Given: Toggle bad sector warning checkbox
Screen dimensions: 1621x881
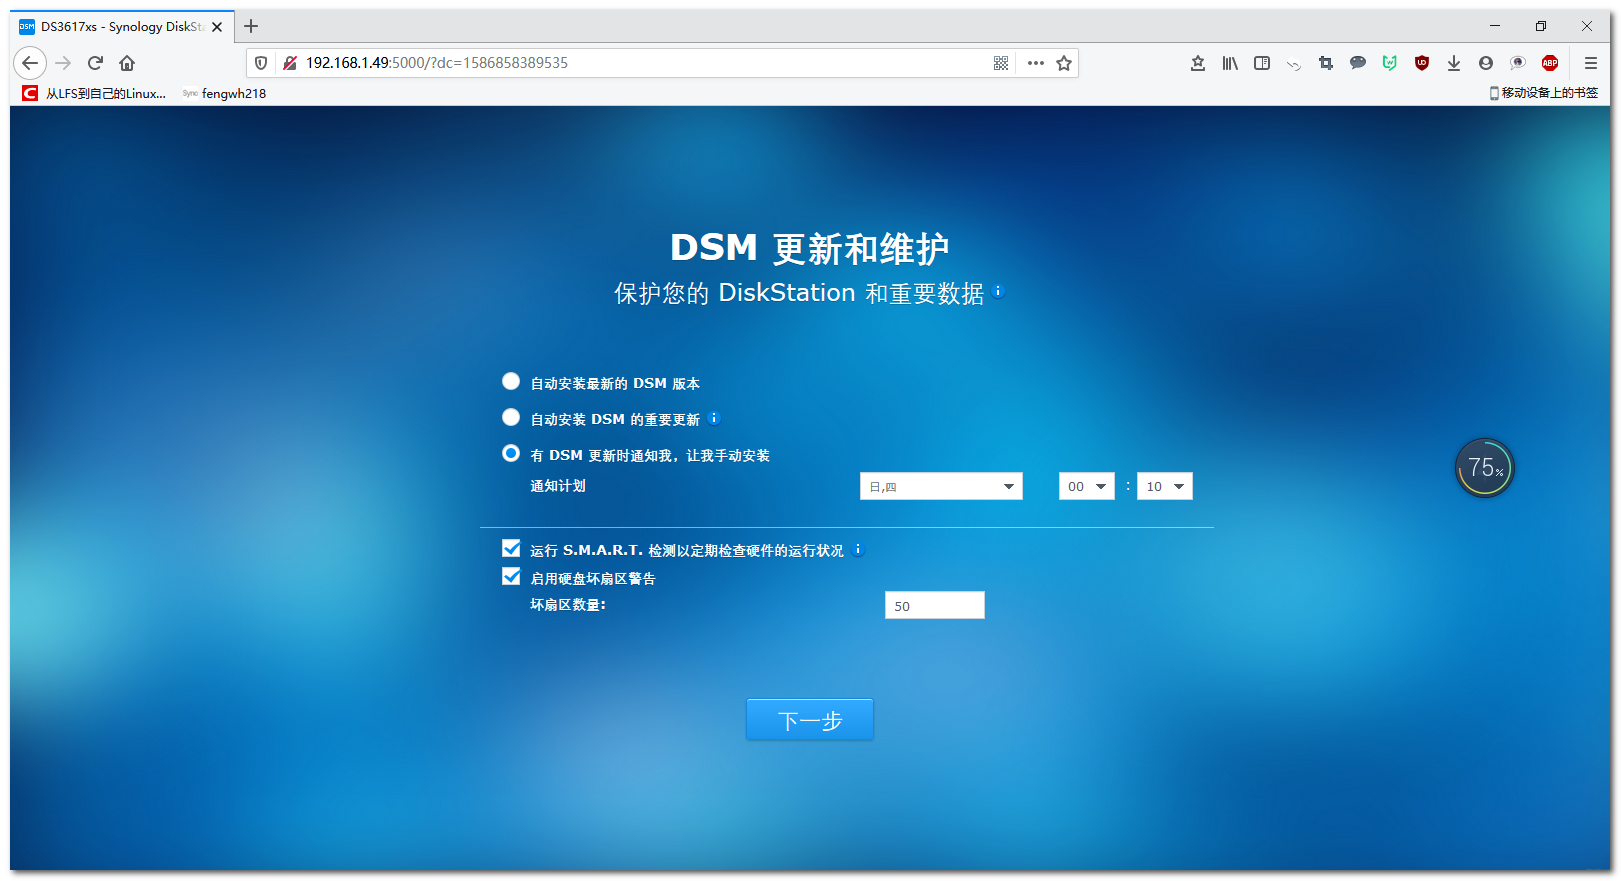Looking at the screenshot, I should pos(511,576).
